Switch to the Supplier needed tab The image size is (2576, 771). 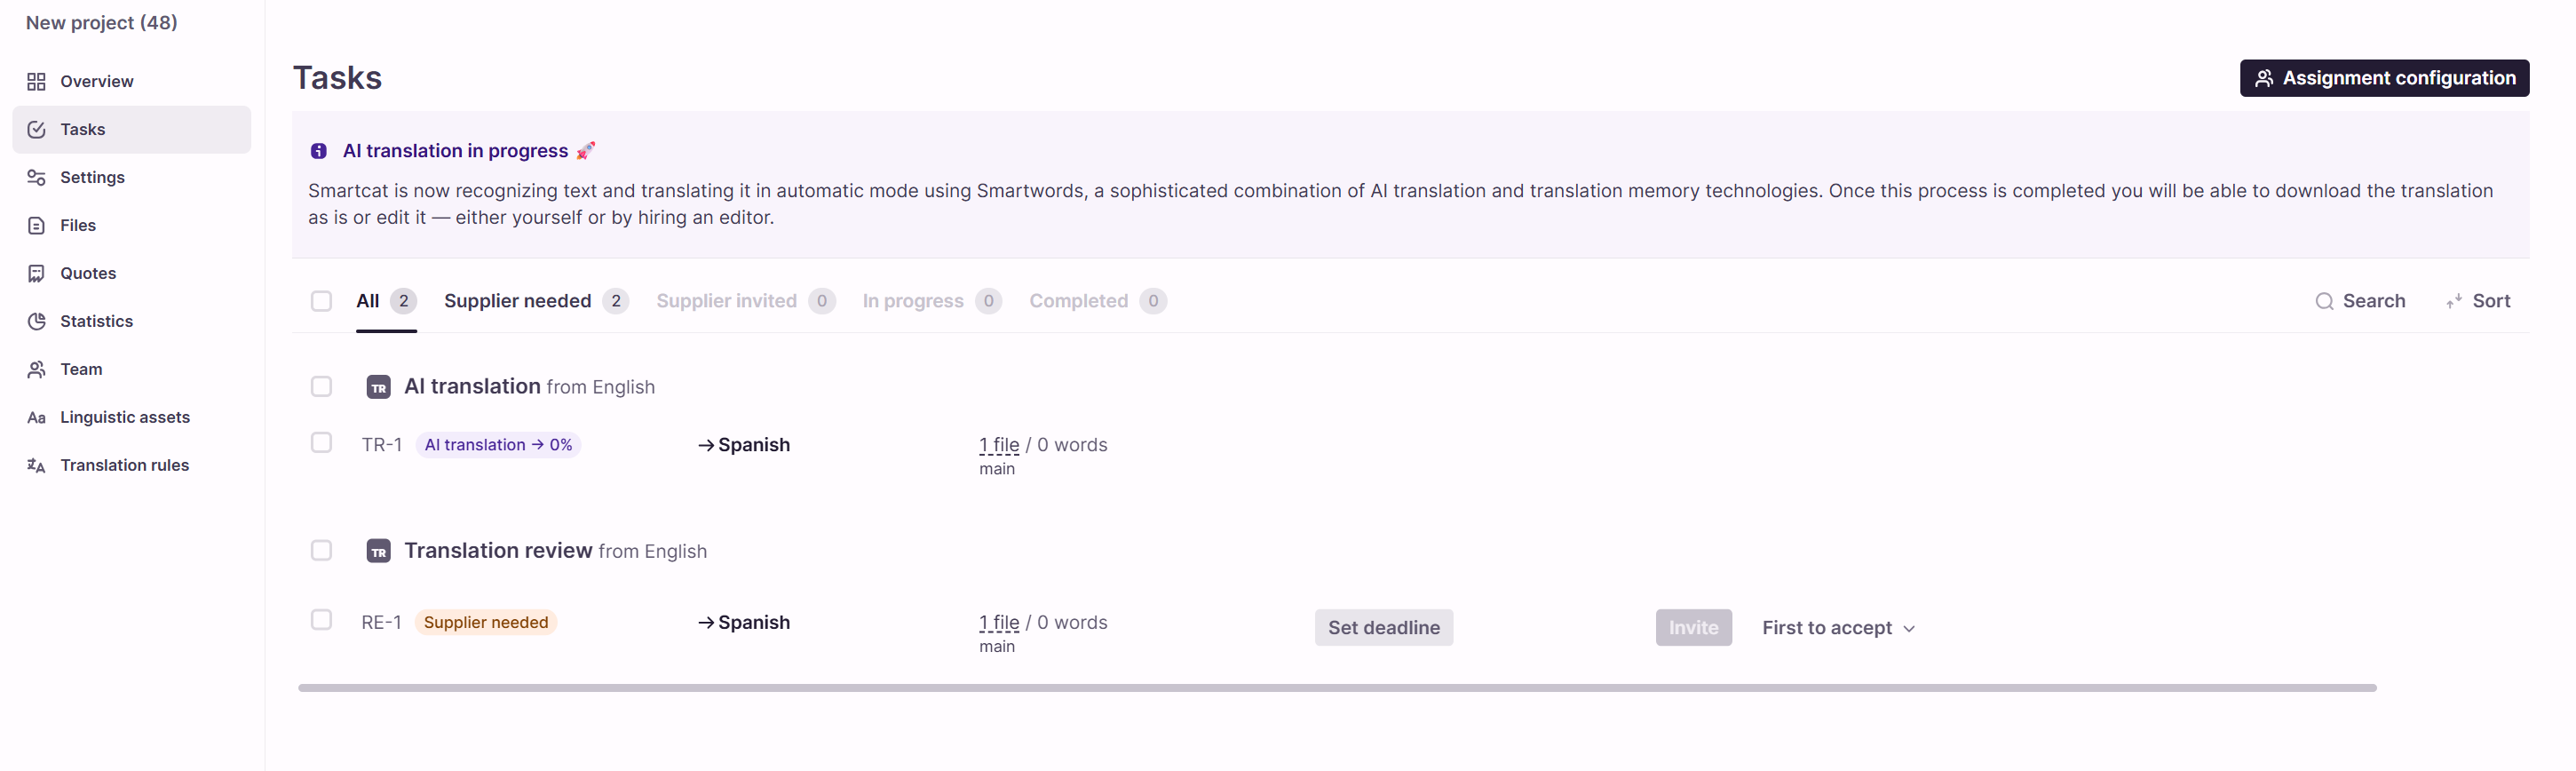tap(536, 301)
